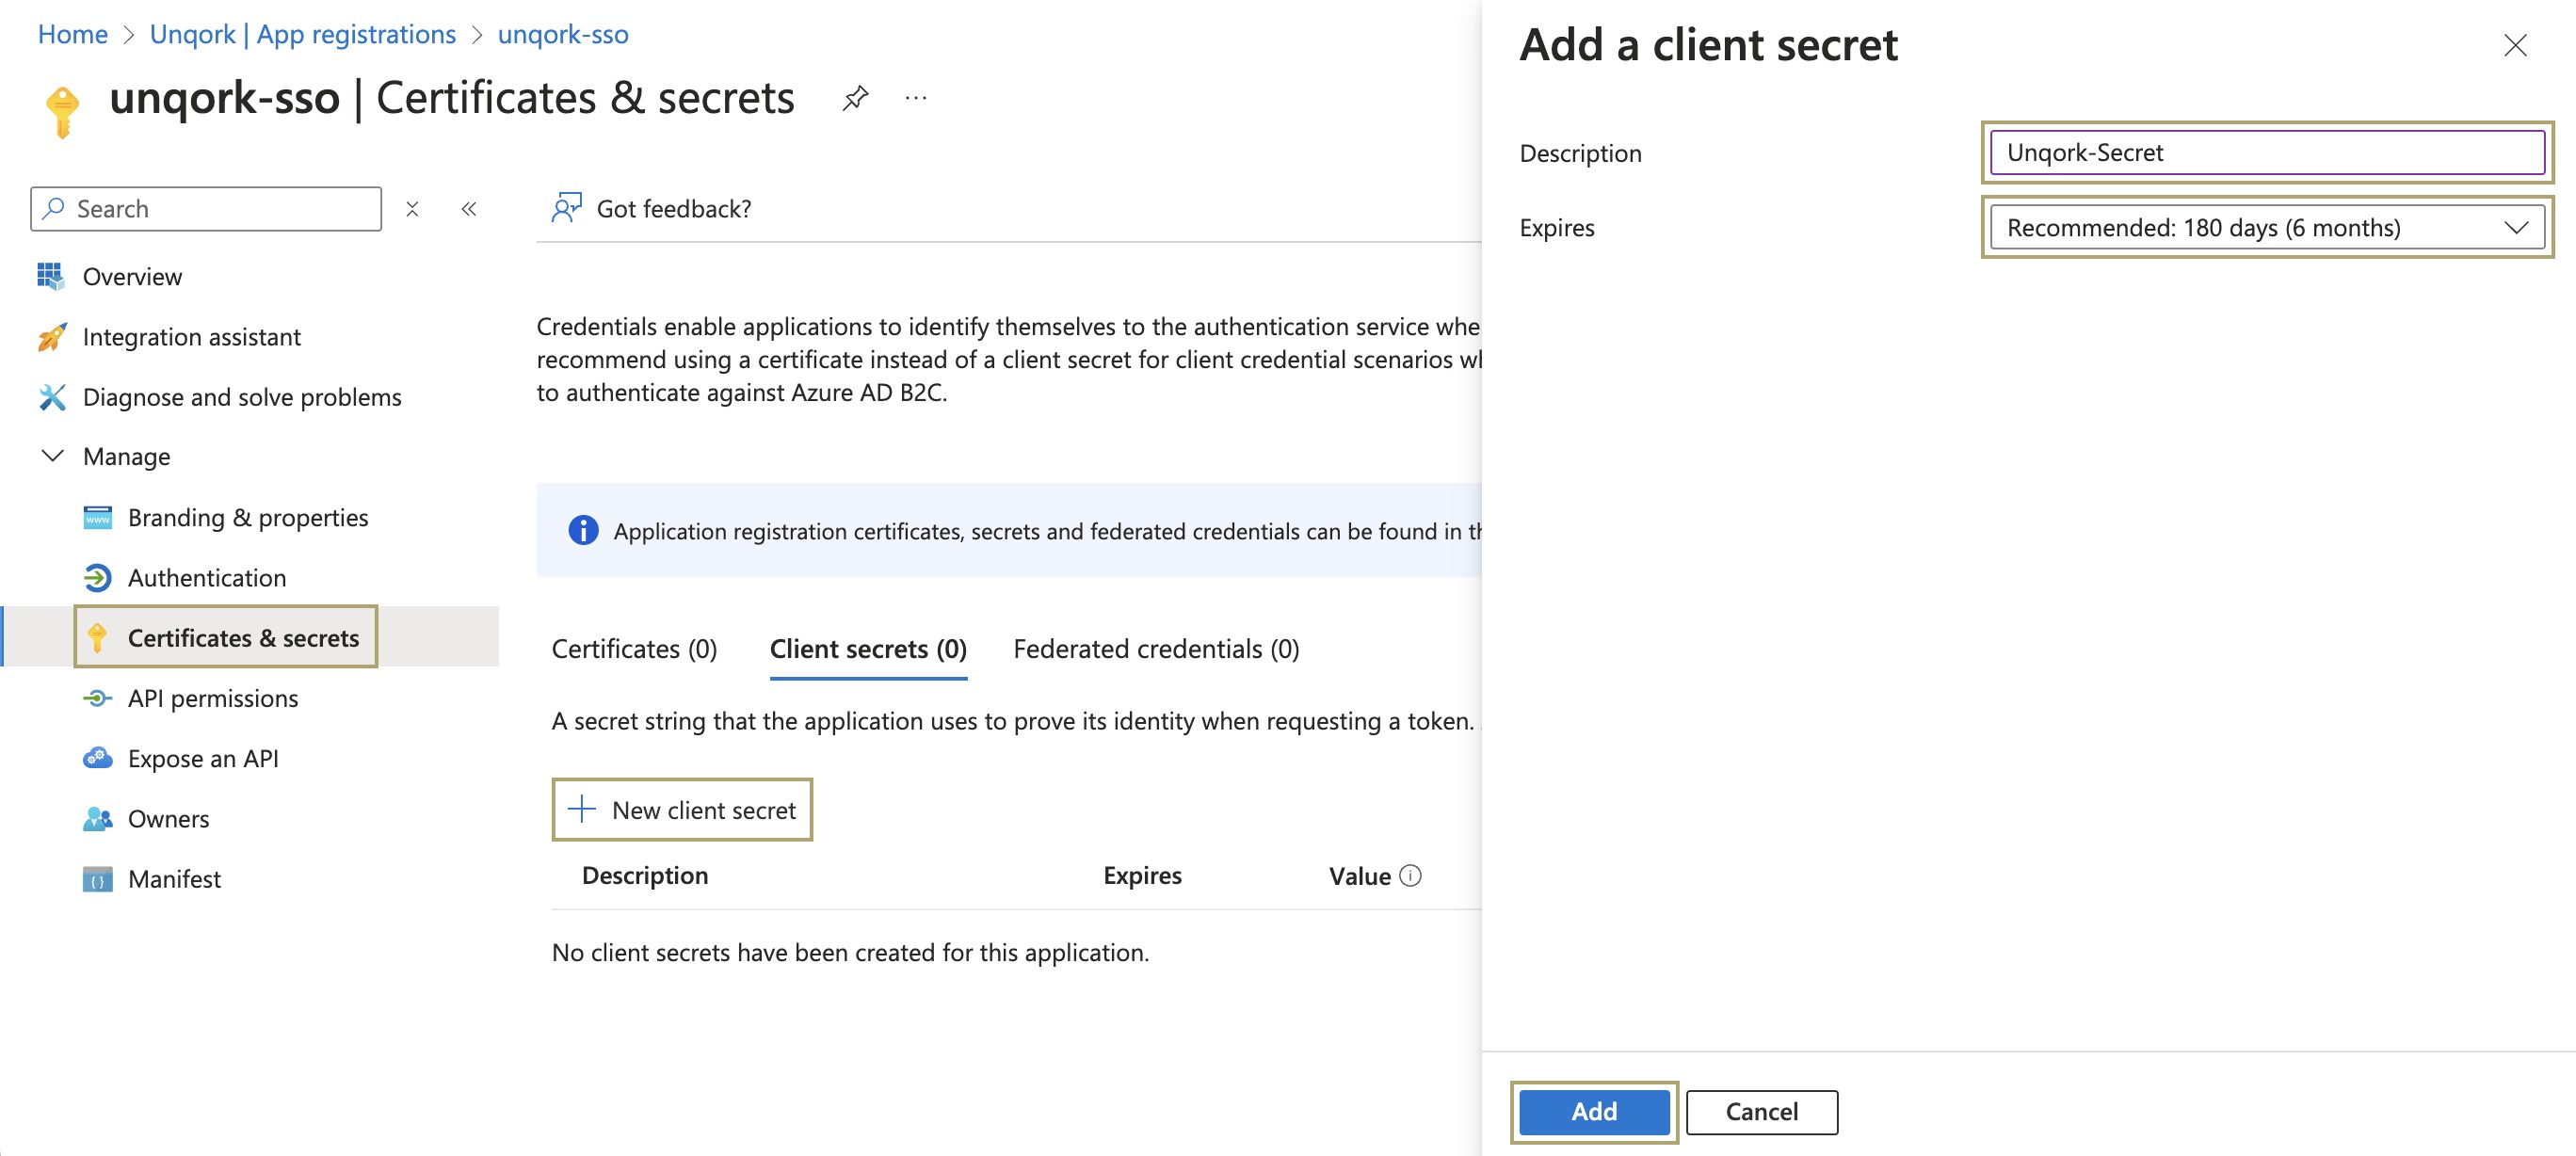
Task: Click the pin icon beside the page title
Action: click(x=855, y=98)
